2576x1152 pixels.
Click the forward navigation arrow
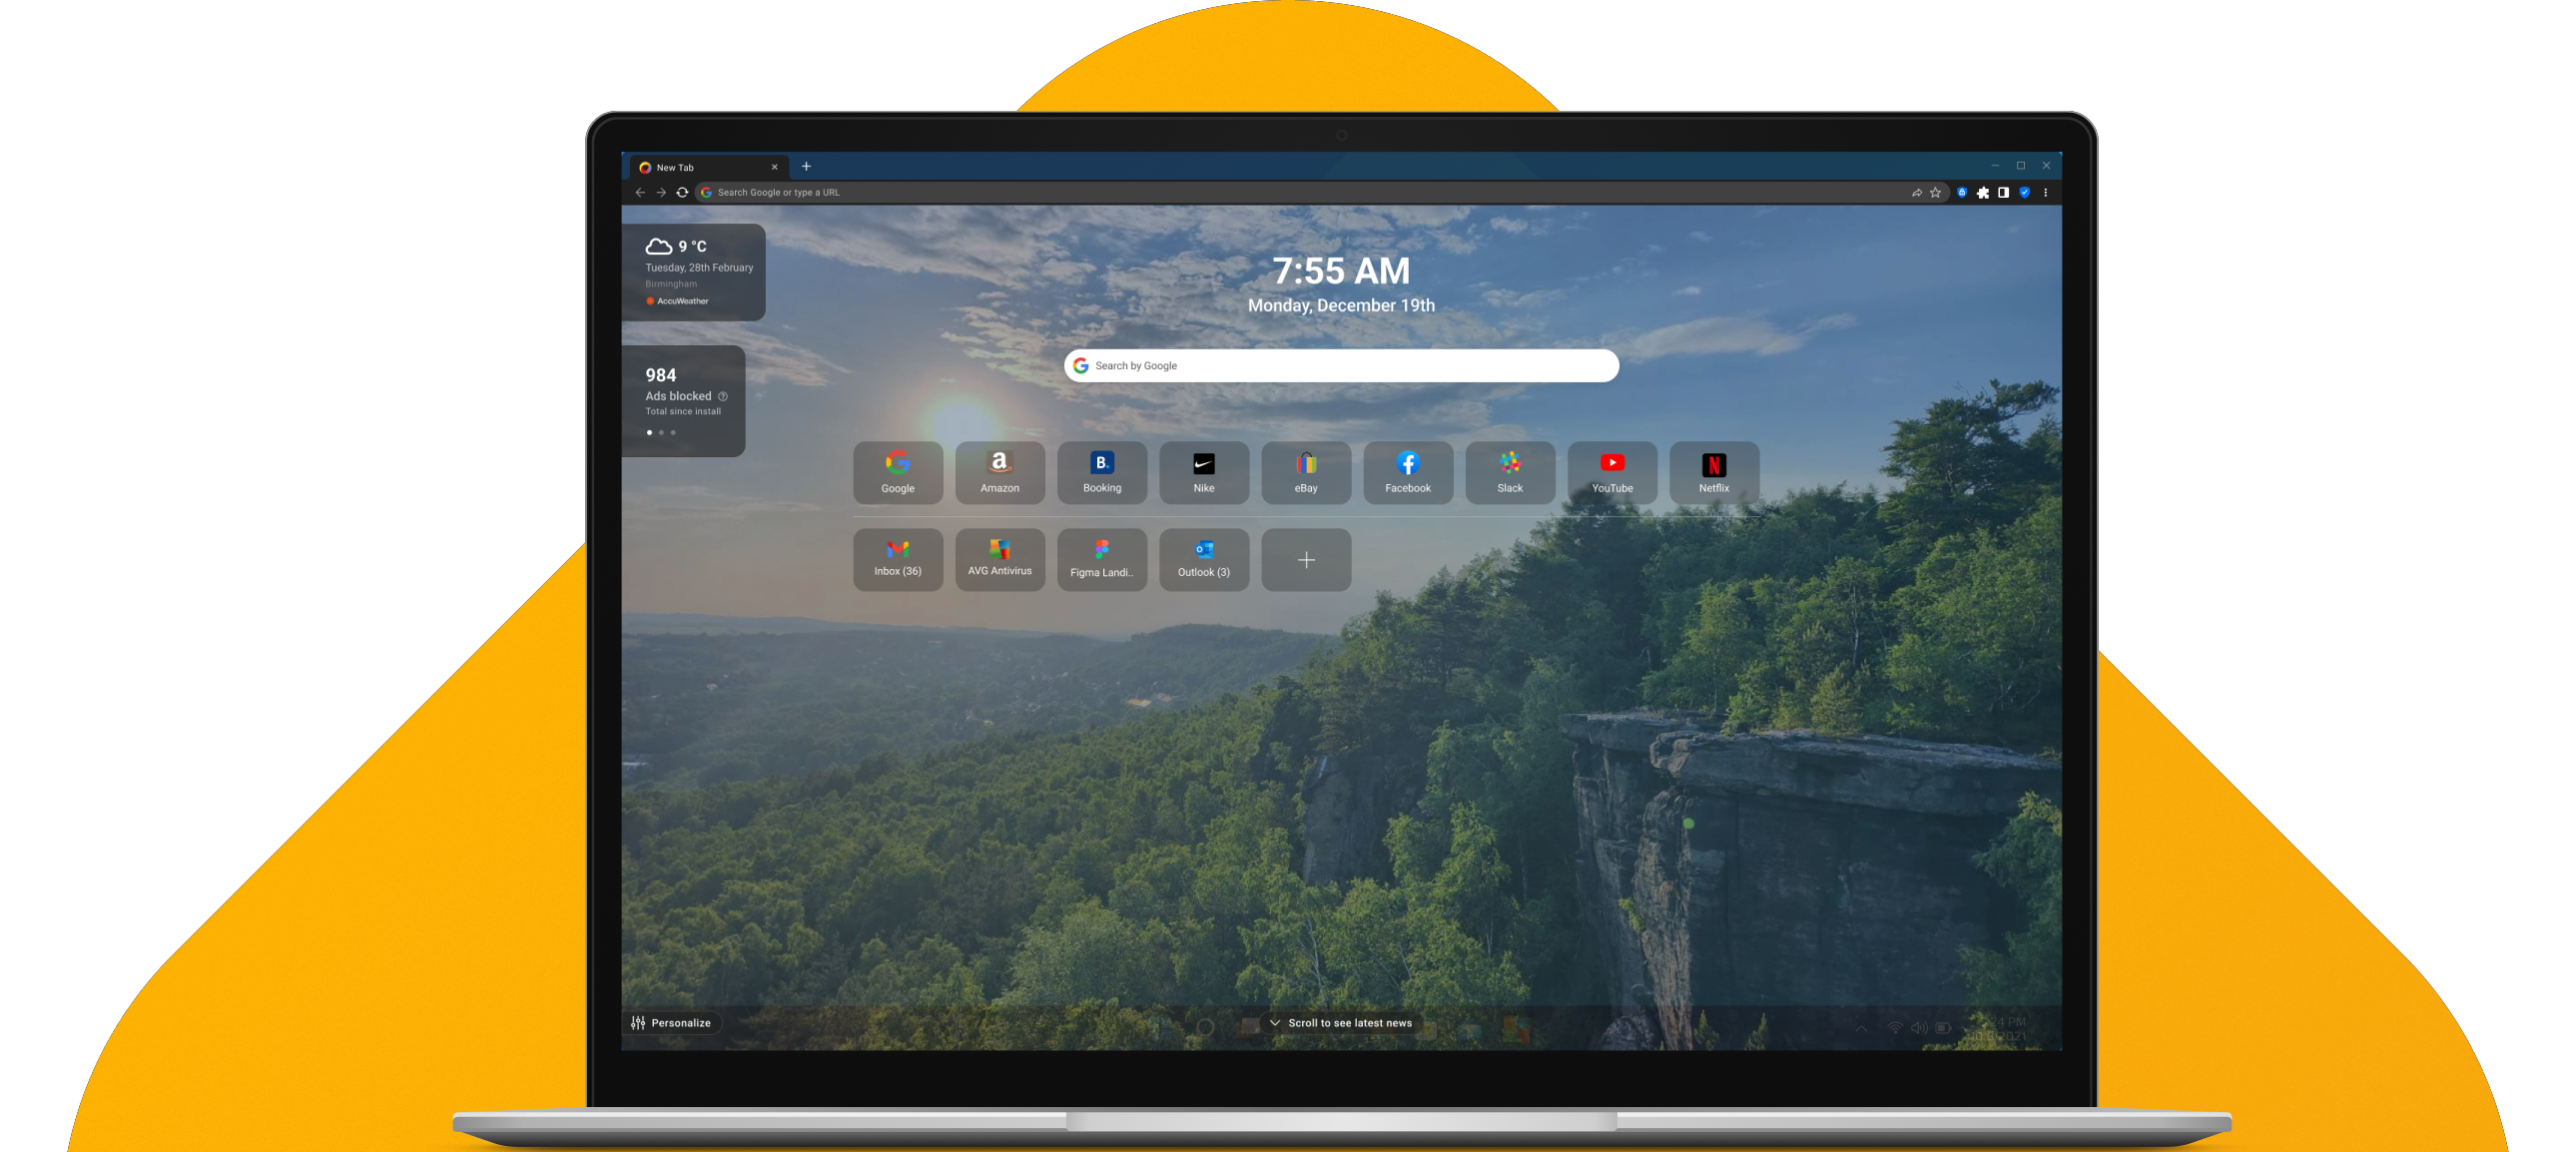(657, 193)
